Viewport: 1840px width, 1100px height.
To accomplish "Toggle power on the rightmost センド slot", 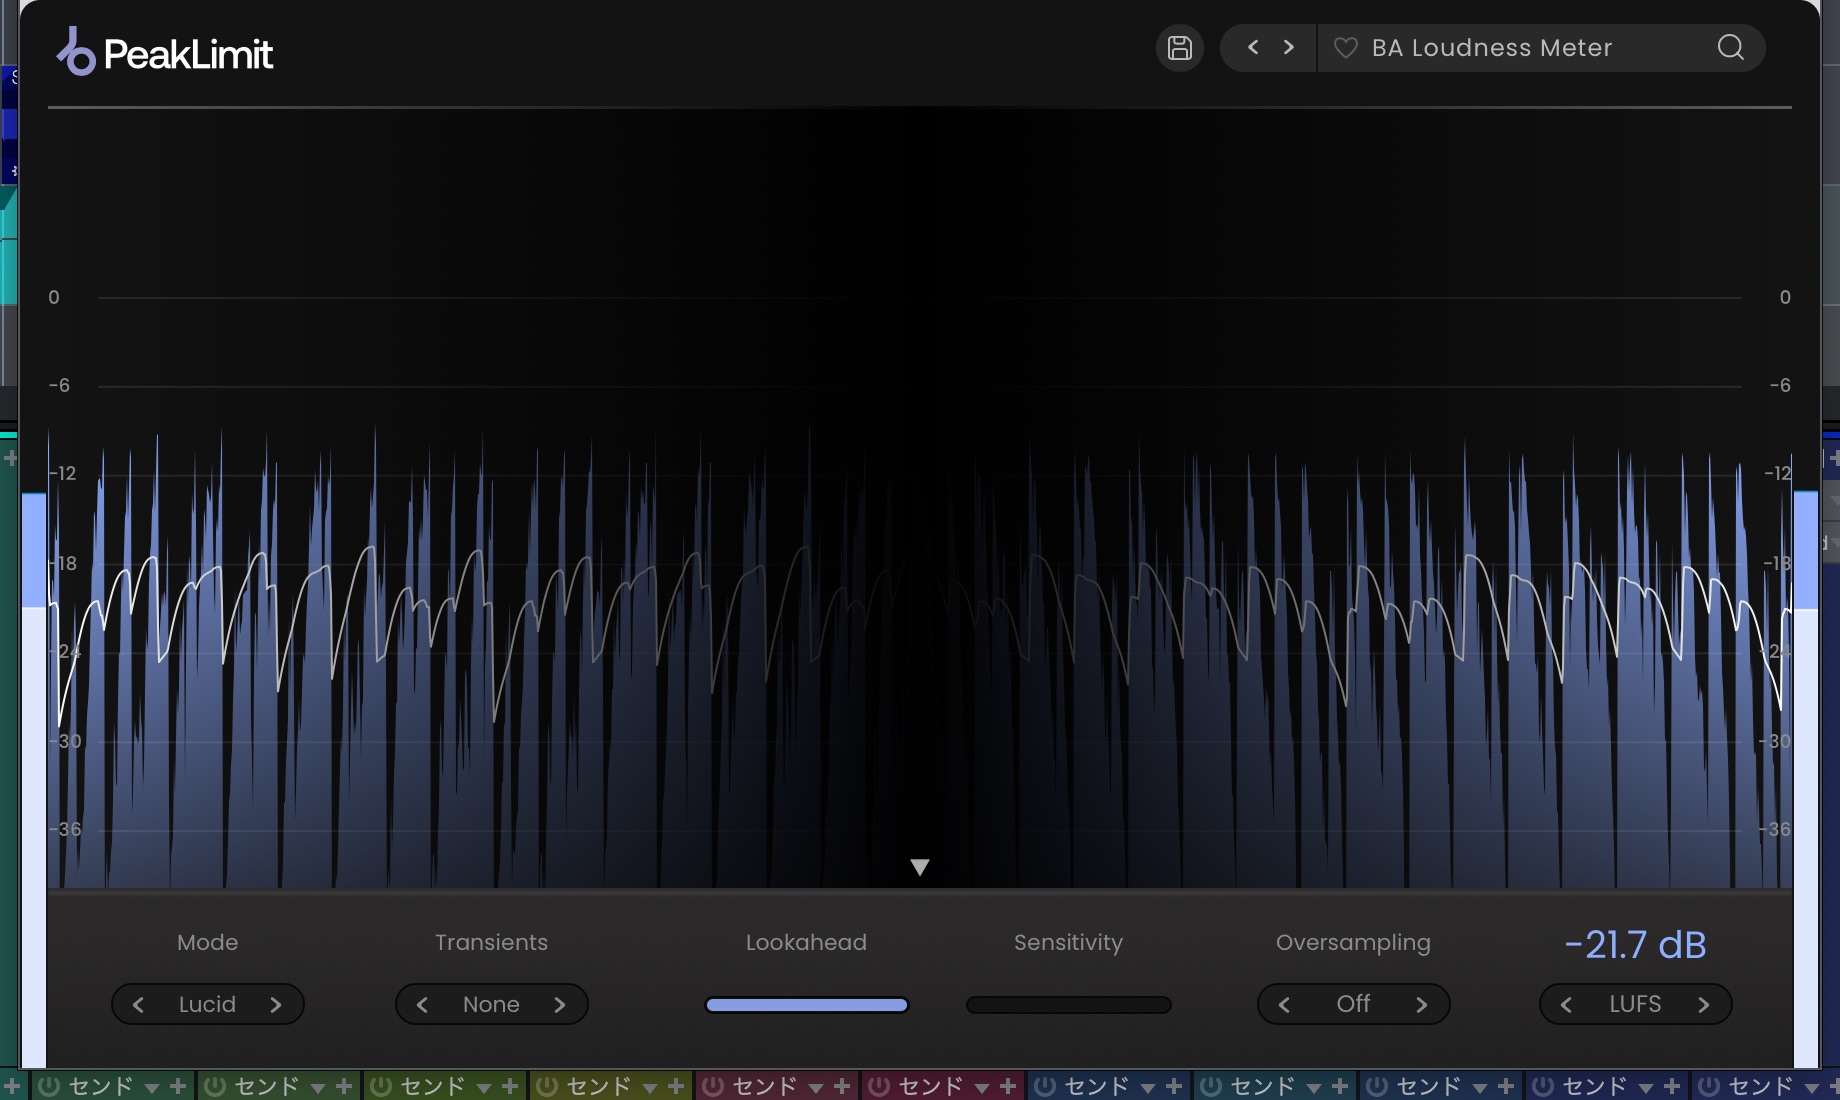I will [x=1709, y=1086].
